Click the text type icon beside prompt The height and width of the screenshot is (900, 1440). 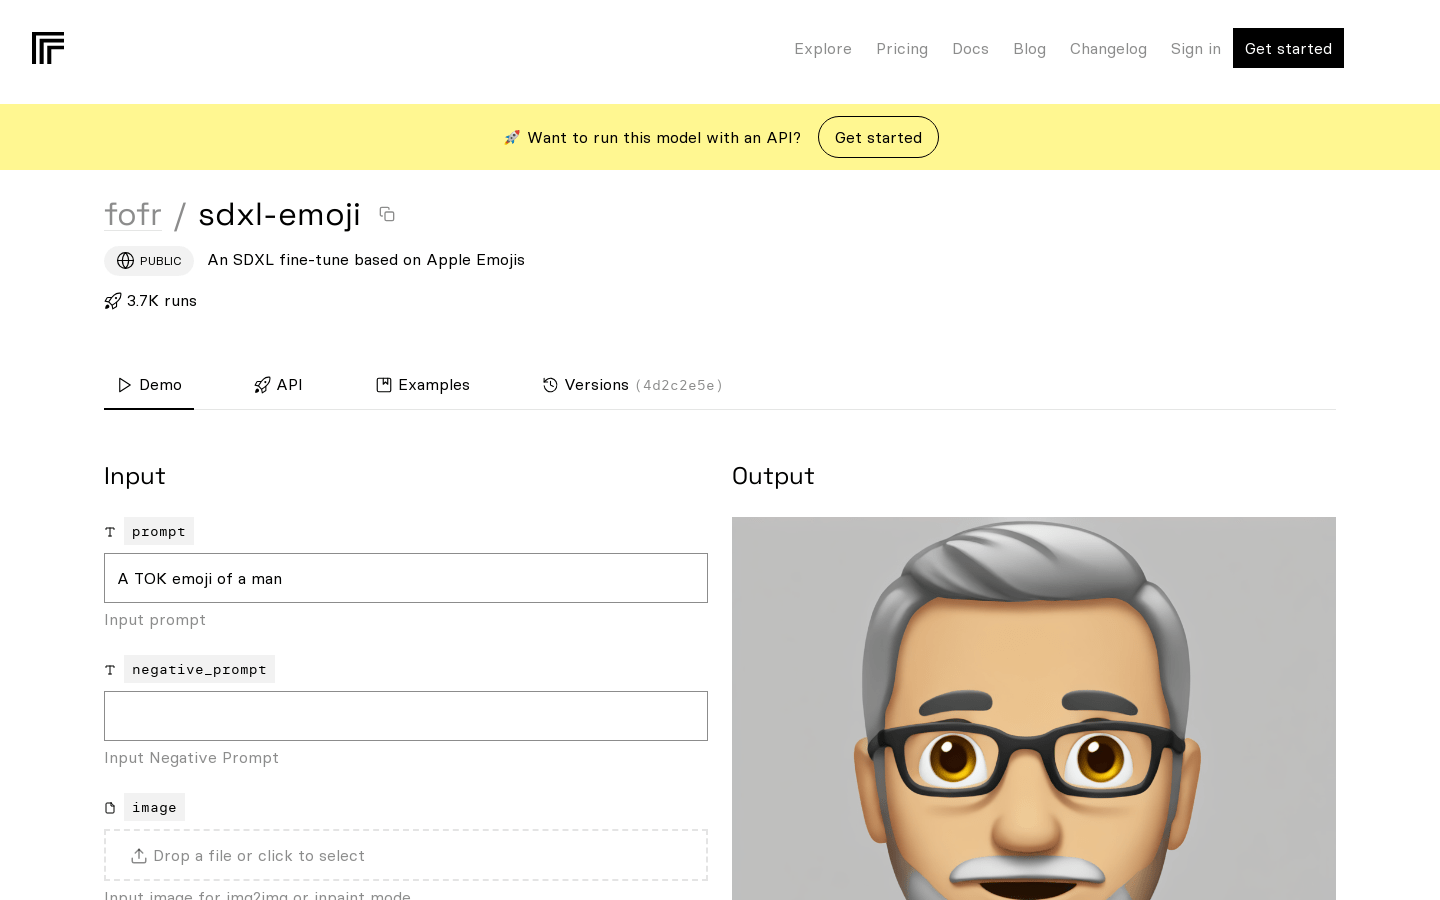tap(110, 532)
